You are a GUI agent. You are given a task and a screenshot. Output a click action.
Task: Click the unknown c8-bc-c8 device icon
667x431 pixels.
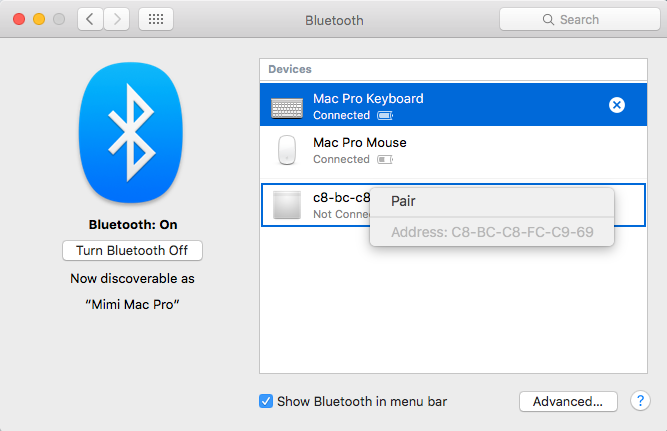point(287,205)
